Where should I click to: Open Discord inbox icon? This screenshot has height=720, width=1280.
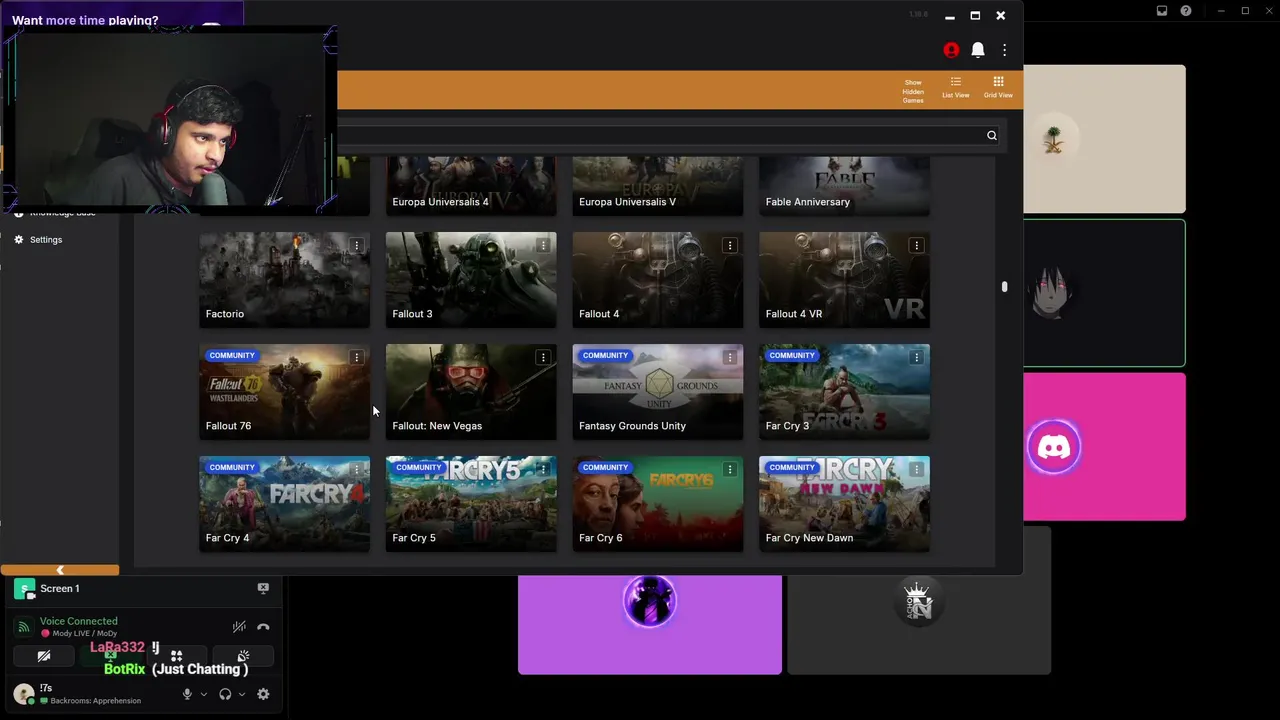(1162, 11)
